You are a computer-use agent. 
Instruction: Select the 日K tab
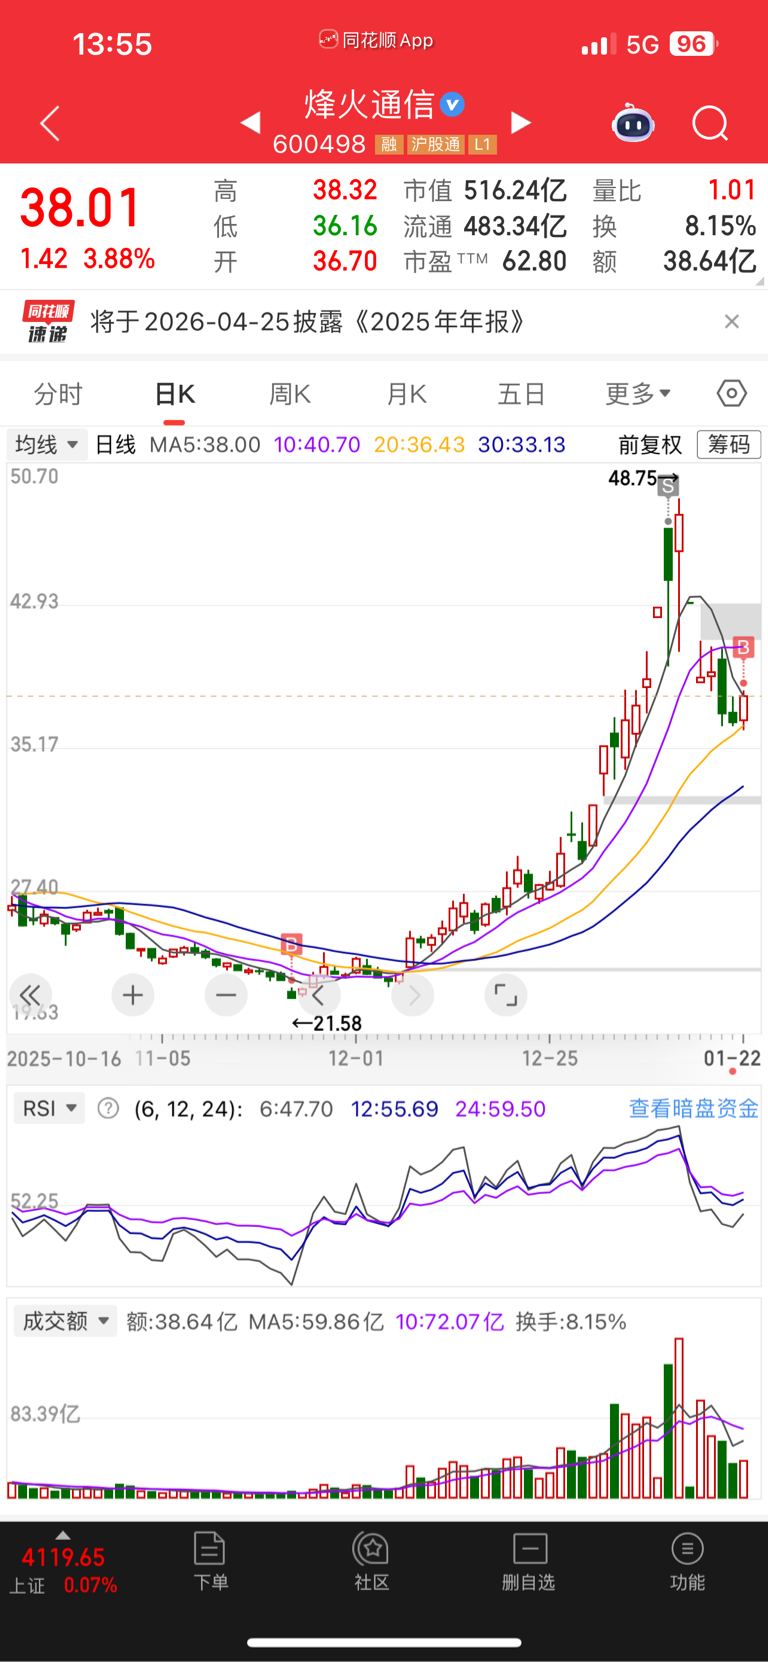175,394
